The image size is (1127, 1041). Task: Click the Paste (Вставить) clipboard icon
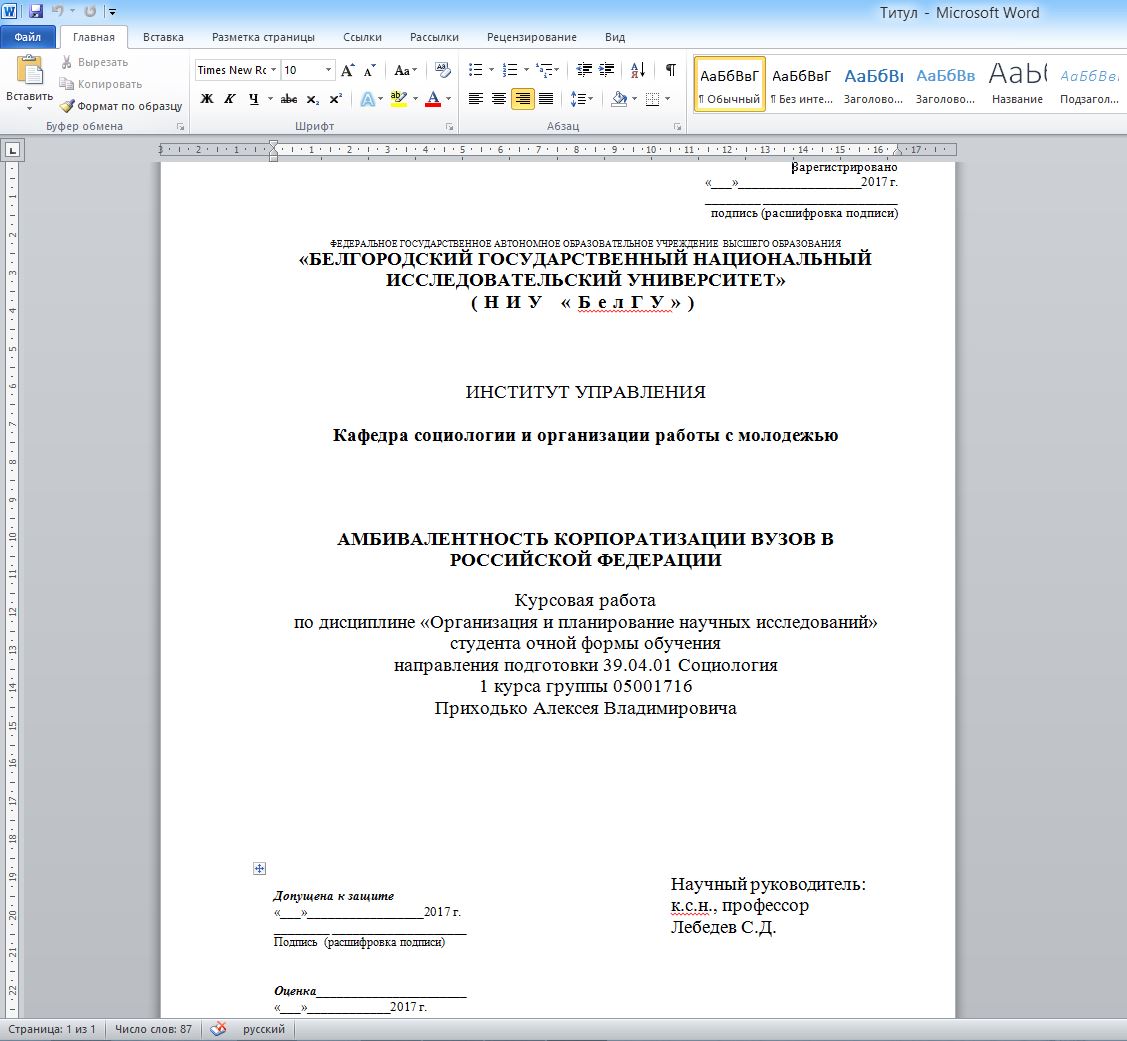29,71
